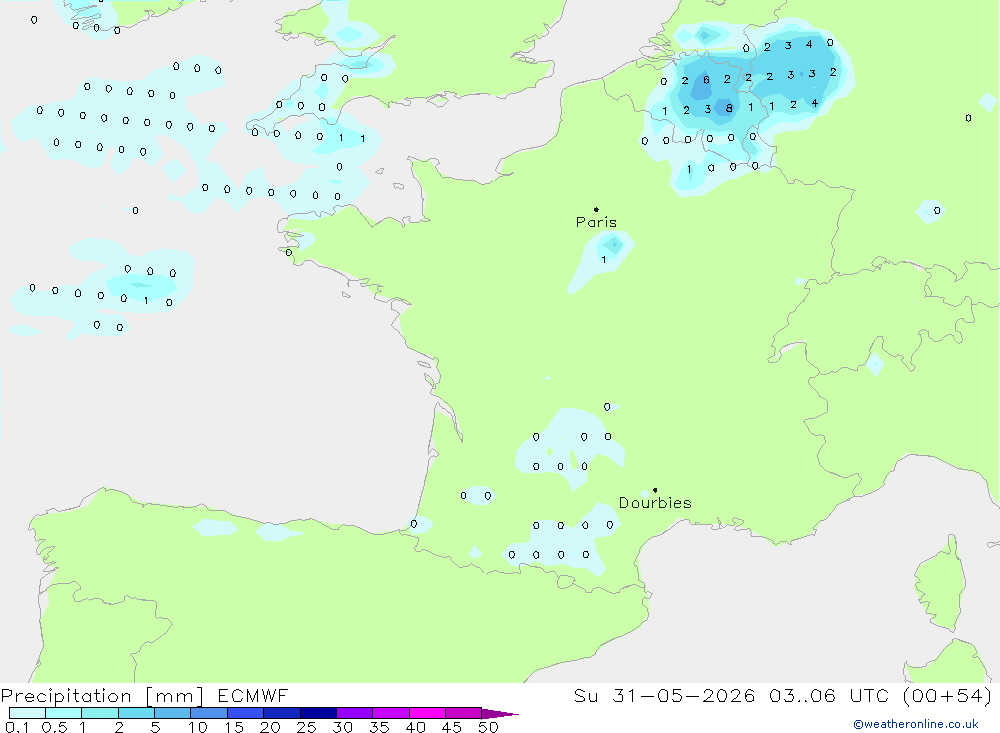Click the 0.1–0.5 mm legend color box
Viewport: 1000px width, 733px height.
27,713
